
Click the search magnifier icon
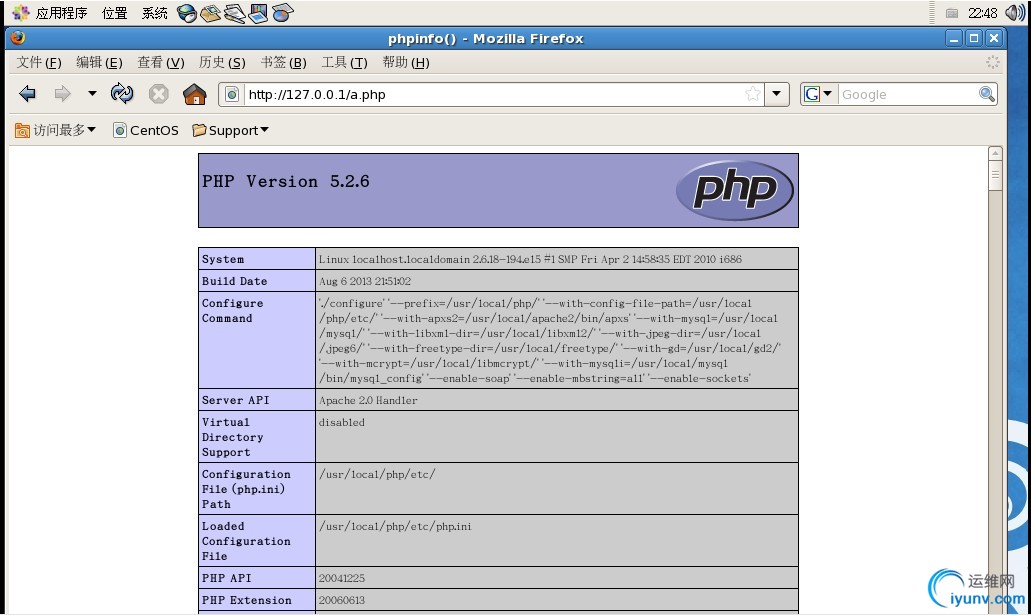pos(987,94)
